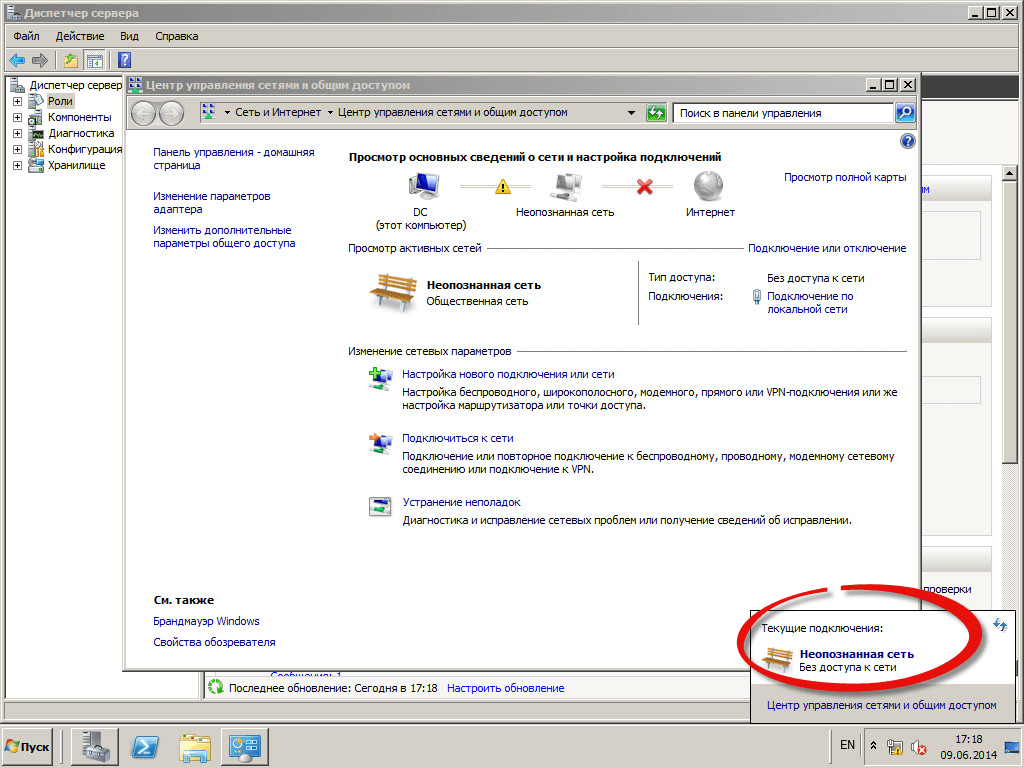Expand the Хранилище tree node

(x=17, y=165)
